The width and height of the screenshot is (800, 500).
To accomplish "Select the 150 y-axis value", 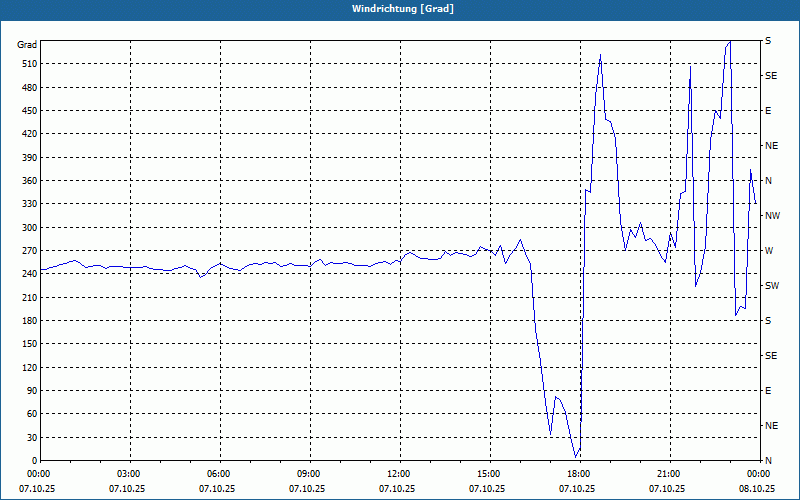I will pyautogui.click(x=30, y=344).
